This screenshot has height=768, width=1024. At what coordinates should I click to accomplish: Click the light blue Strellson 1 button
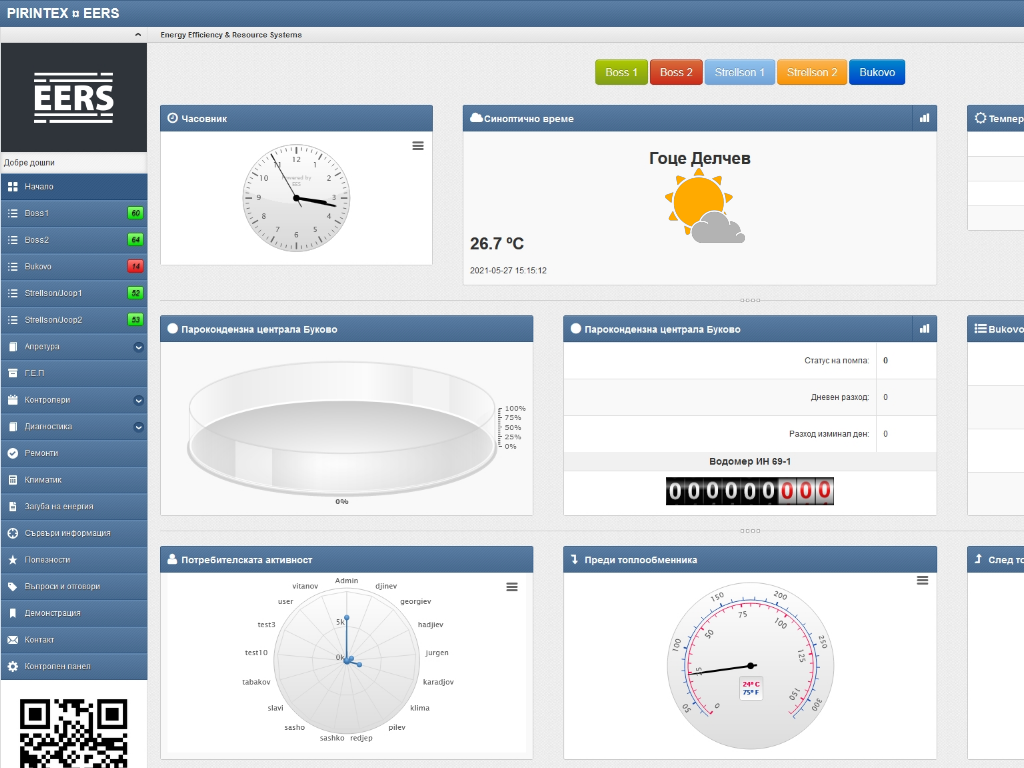[x=739, y=72]
